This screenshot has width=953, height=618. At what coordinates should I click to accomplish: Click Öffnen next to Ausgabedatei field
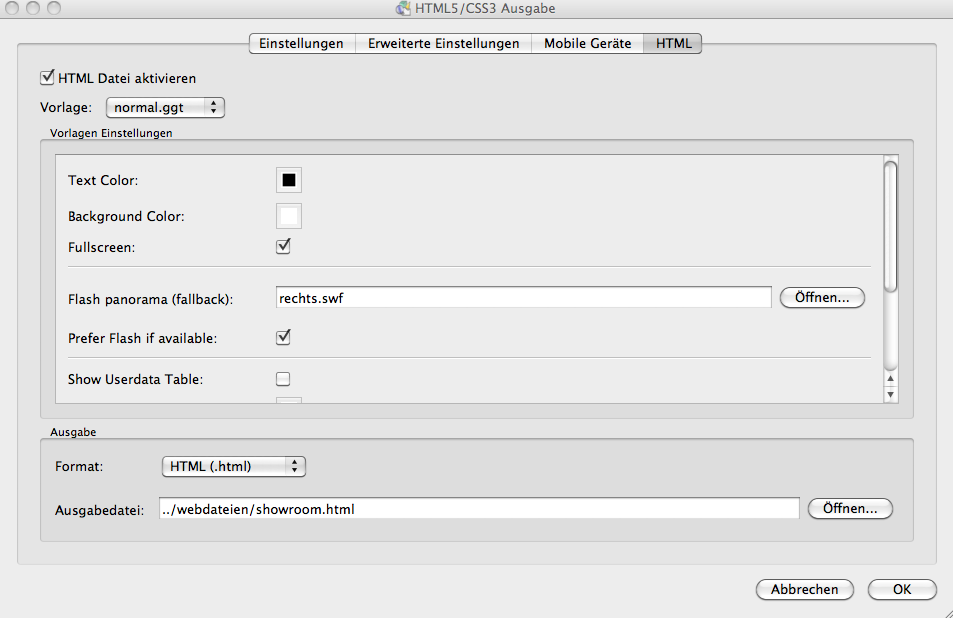click(850, 509)
